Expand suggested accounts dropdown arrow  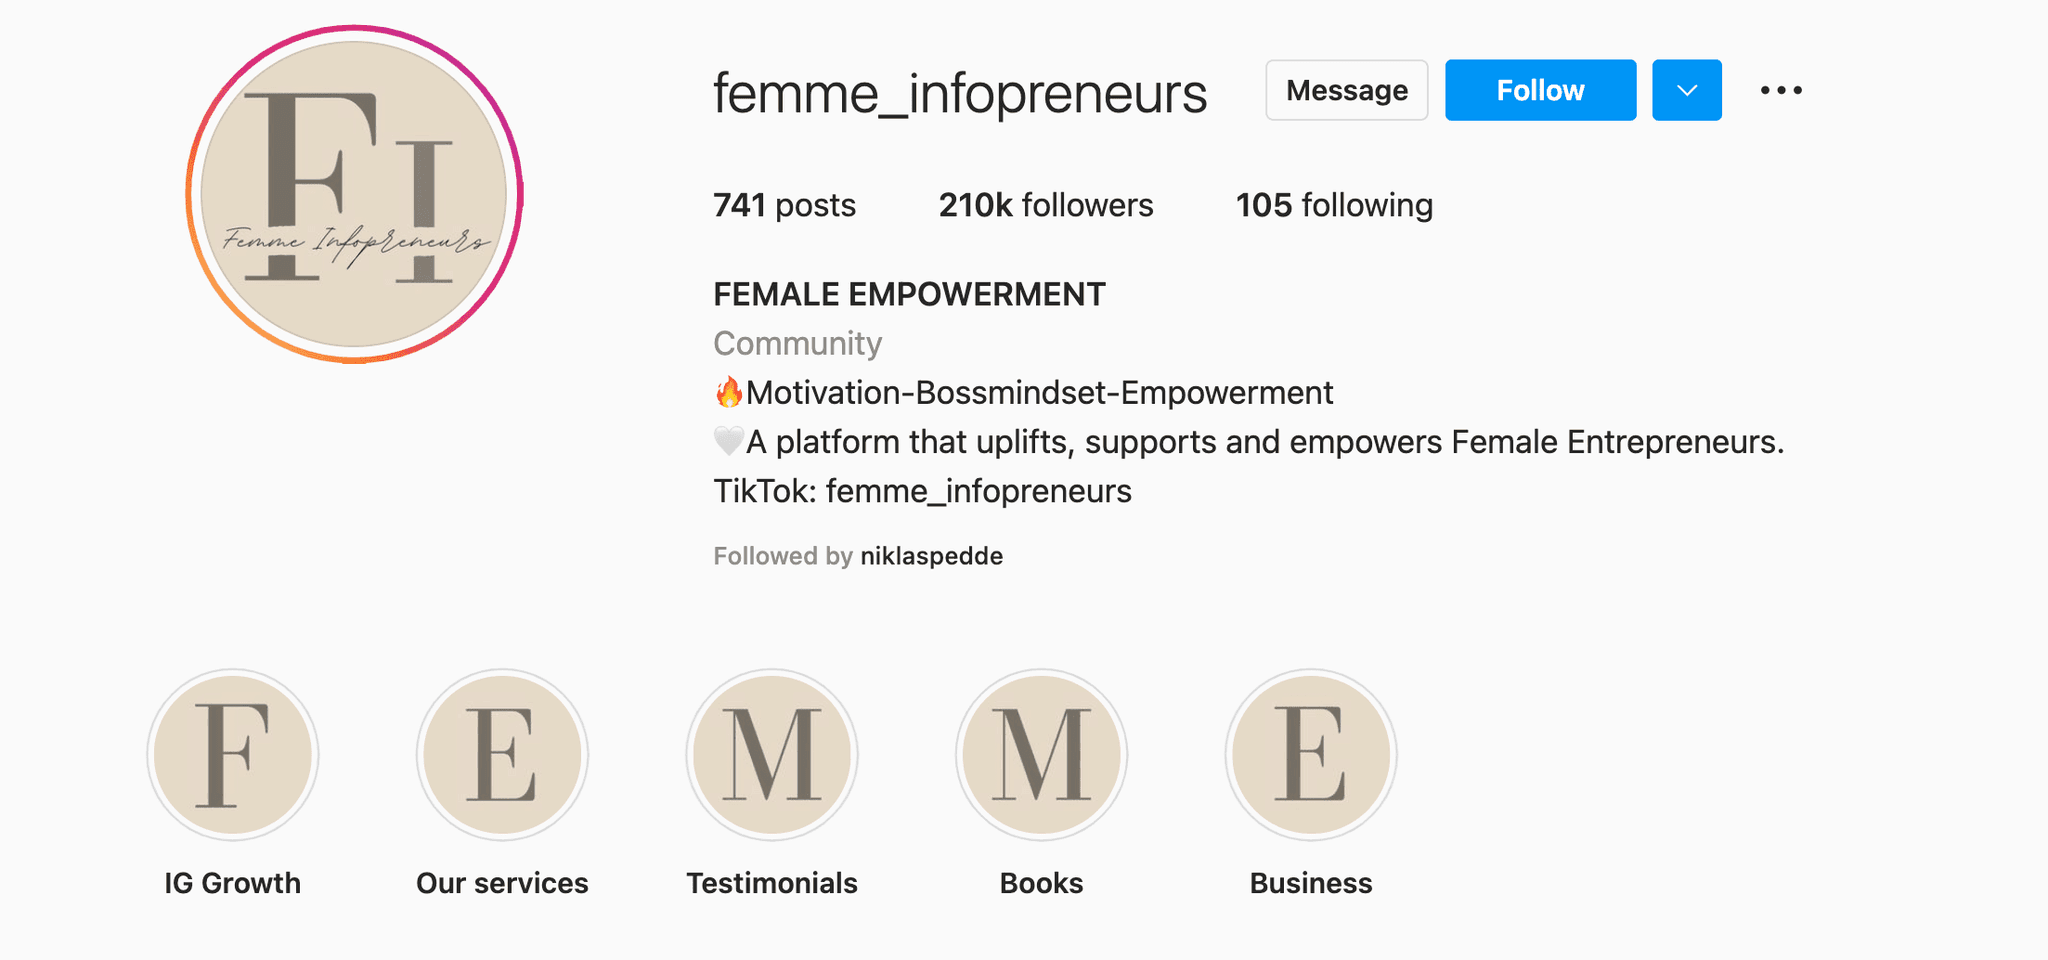[1687, 90]
